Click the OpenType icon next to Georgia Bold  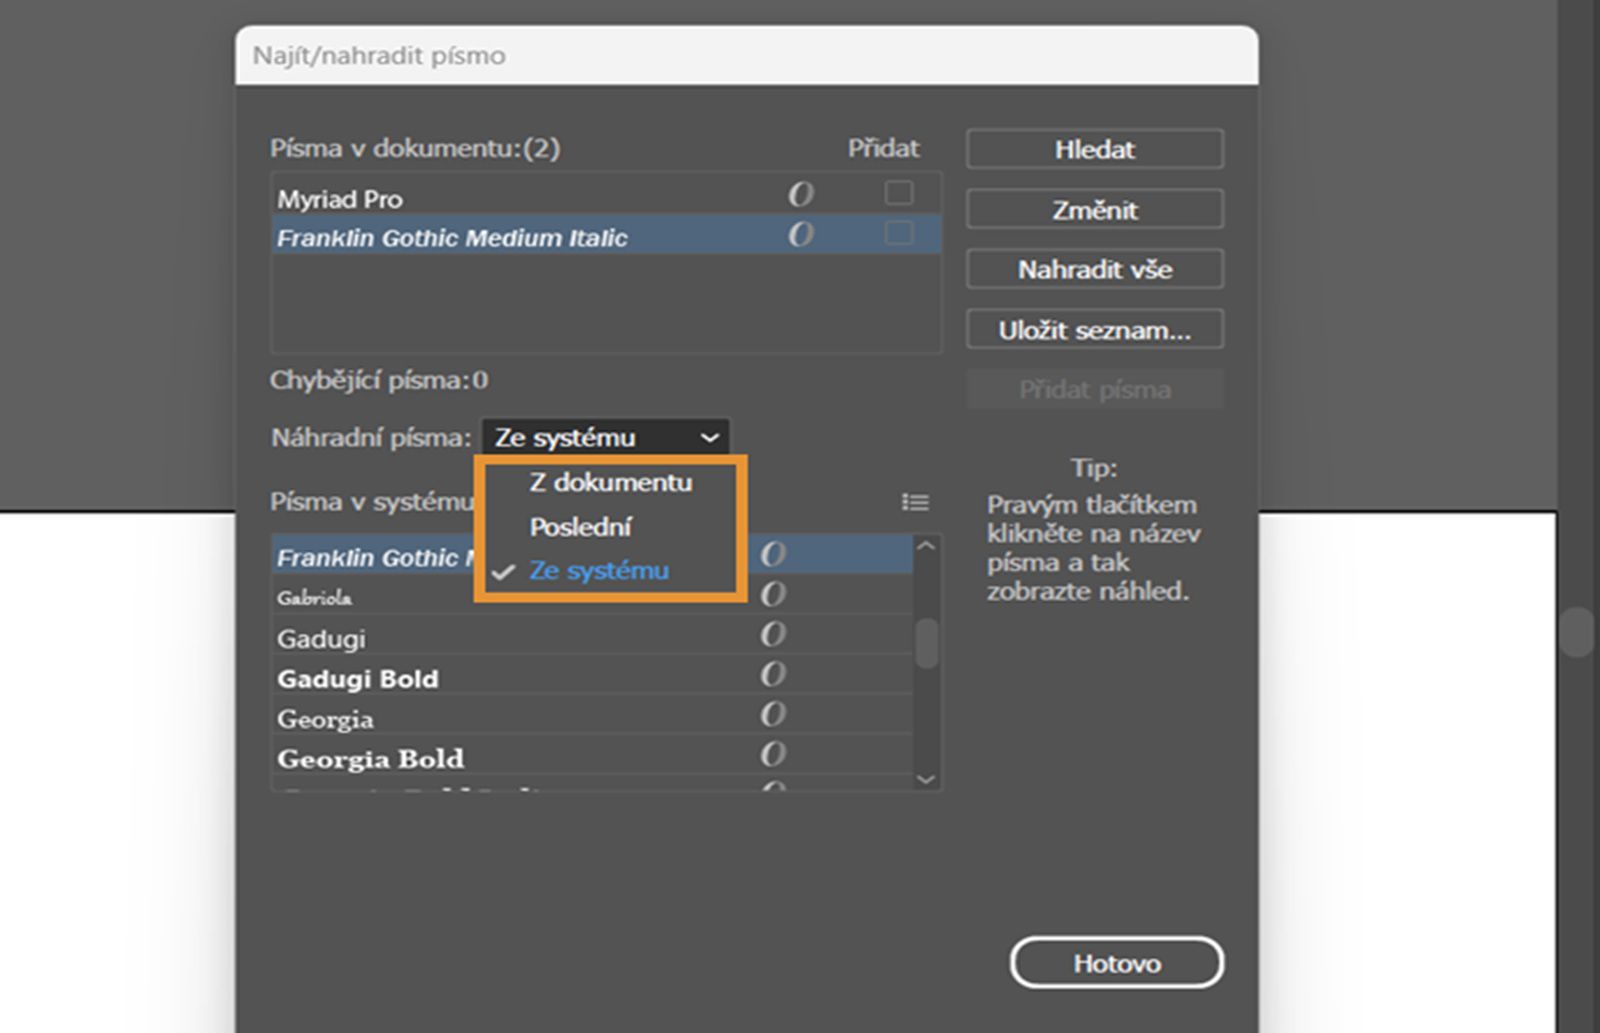(773, 755)
